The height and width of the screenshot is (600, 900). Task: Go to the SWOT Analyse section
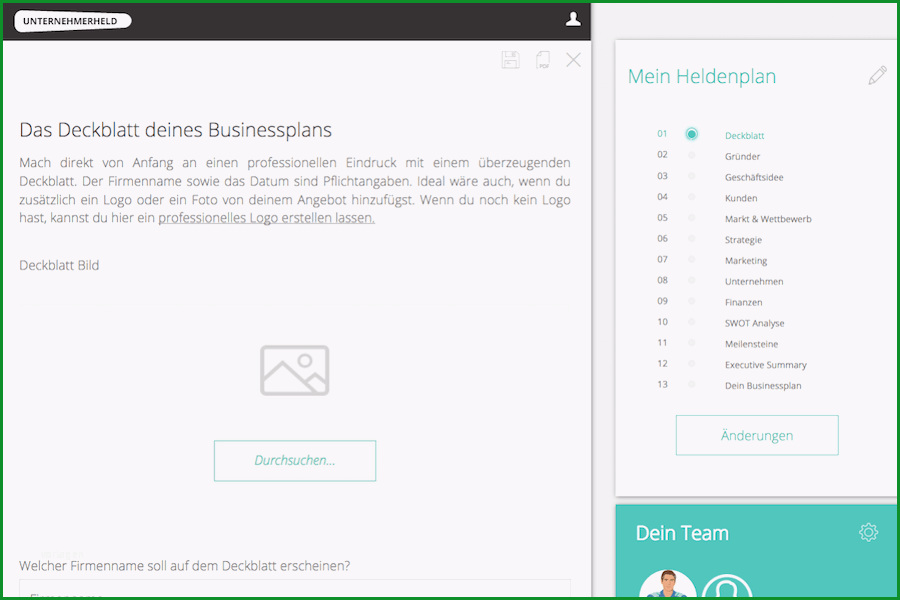[x=754, y=323]
